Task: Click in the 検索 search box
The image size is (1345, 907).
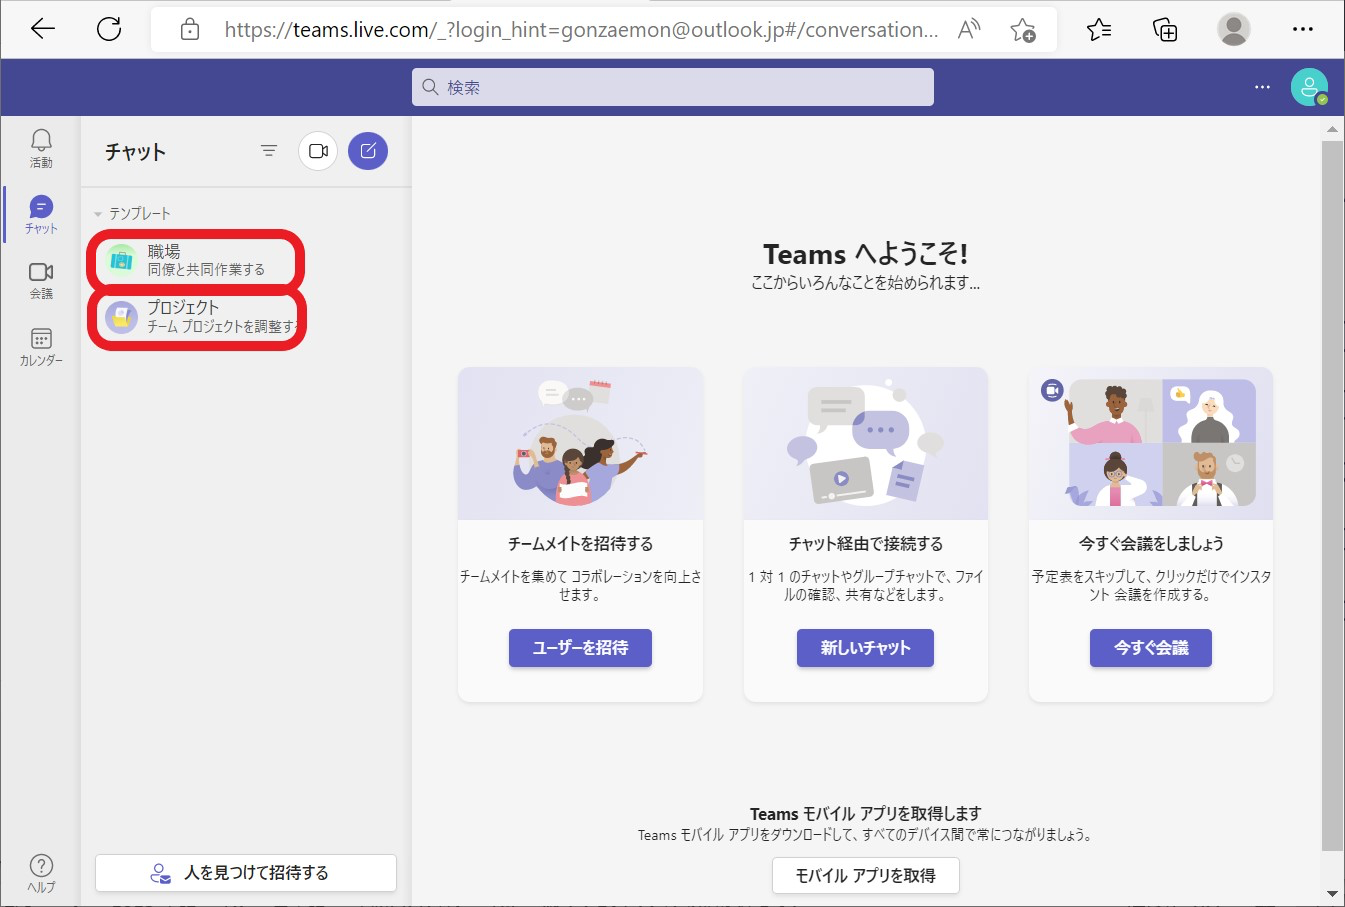Action: pyautogui.click(x=672, y=87)
